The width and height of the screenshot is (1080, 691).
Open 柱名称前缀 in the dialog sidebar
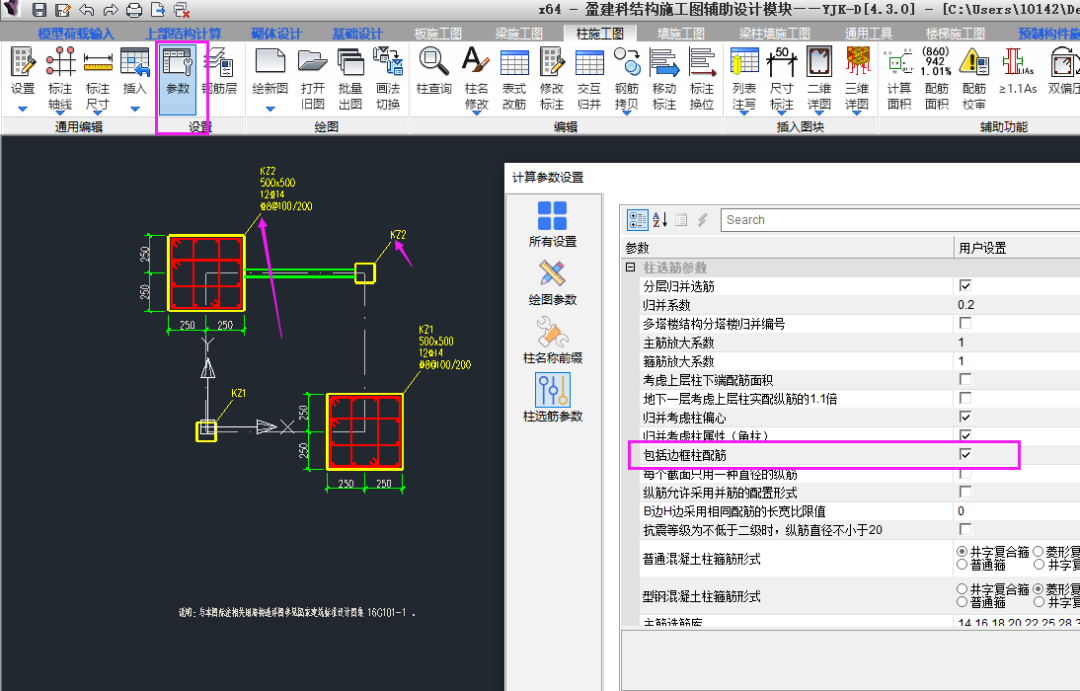[552, 340]
